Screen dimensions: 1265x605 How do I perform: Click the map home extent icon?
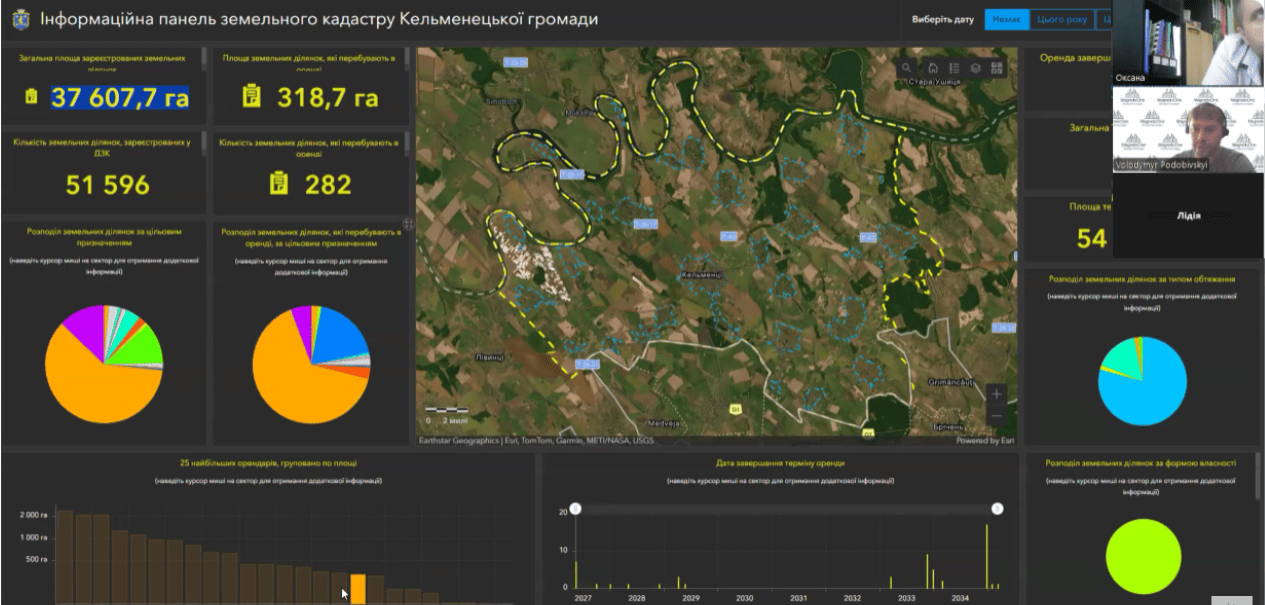932,68
